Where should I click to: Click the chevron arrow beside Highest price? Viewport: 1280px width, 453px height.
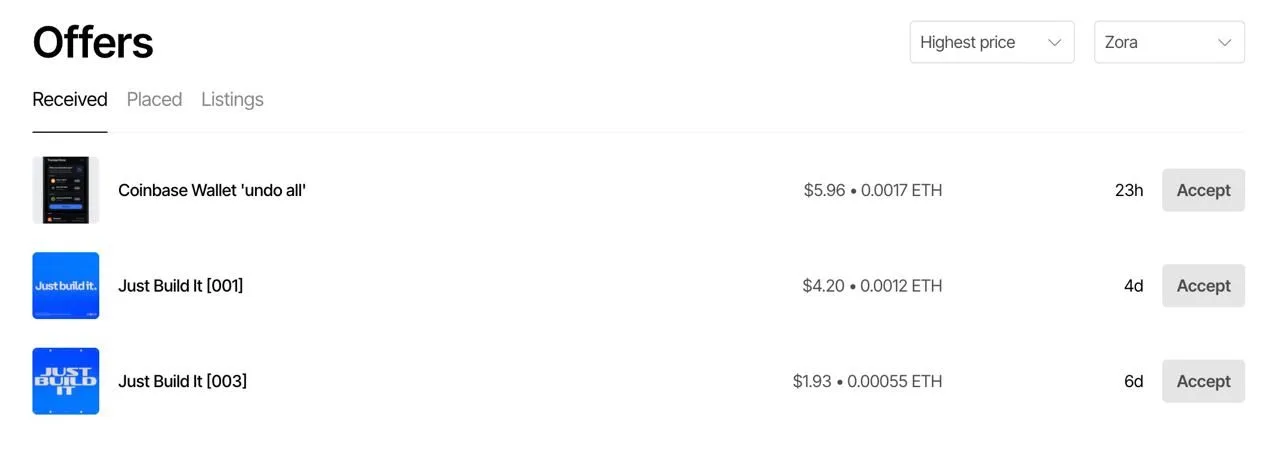[1054, 42]
